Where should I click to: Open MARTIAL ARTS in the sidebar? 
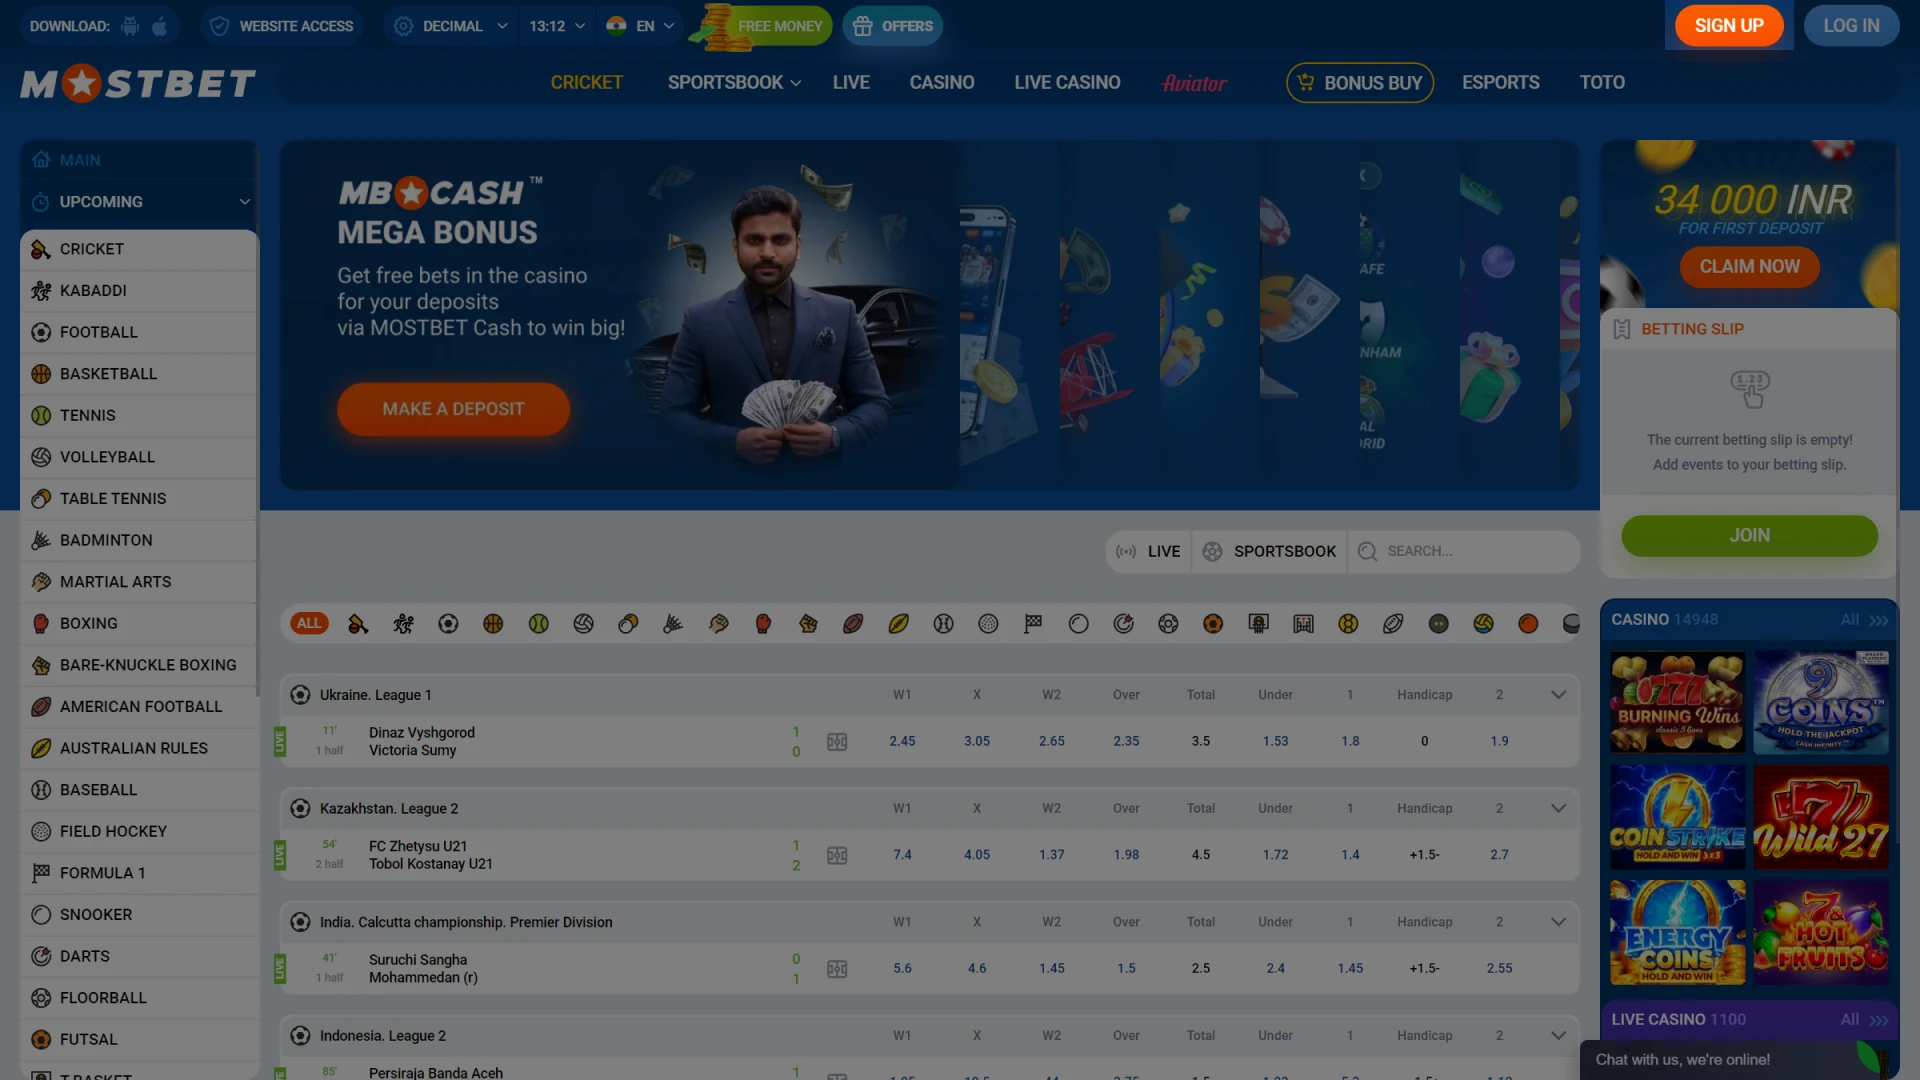coord(139,582)
